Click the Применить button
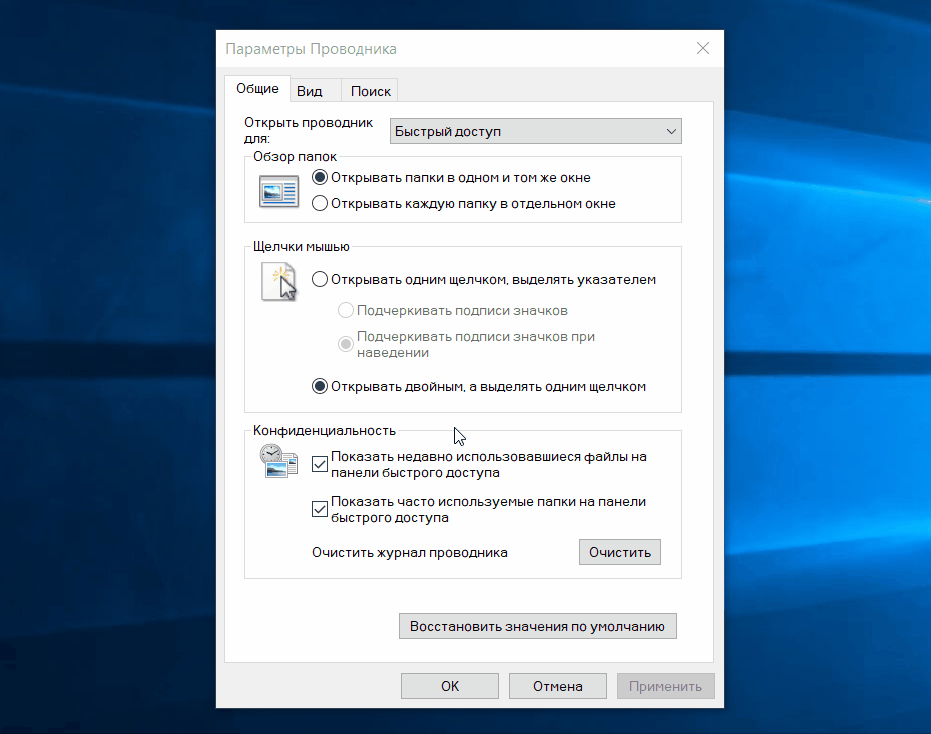Image resolution: width=931 pixels, height=734 pixels. click(666, 686)
